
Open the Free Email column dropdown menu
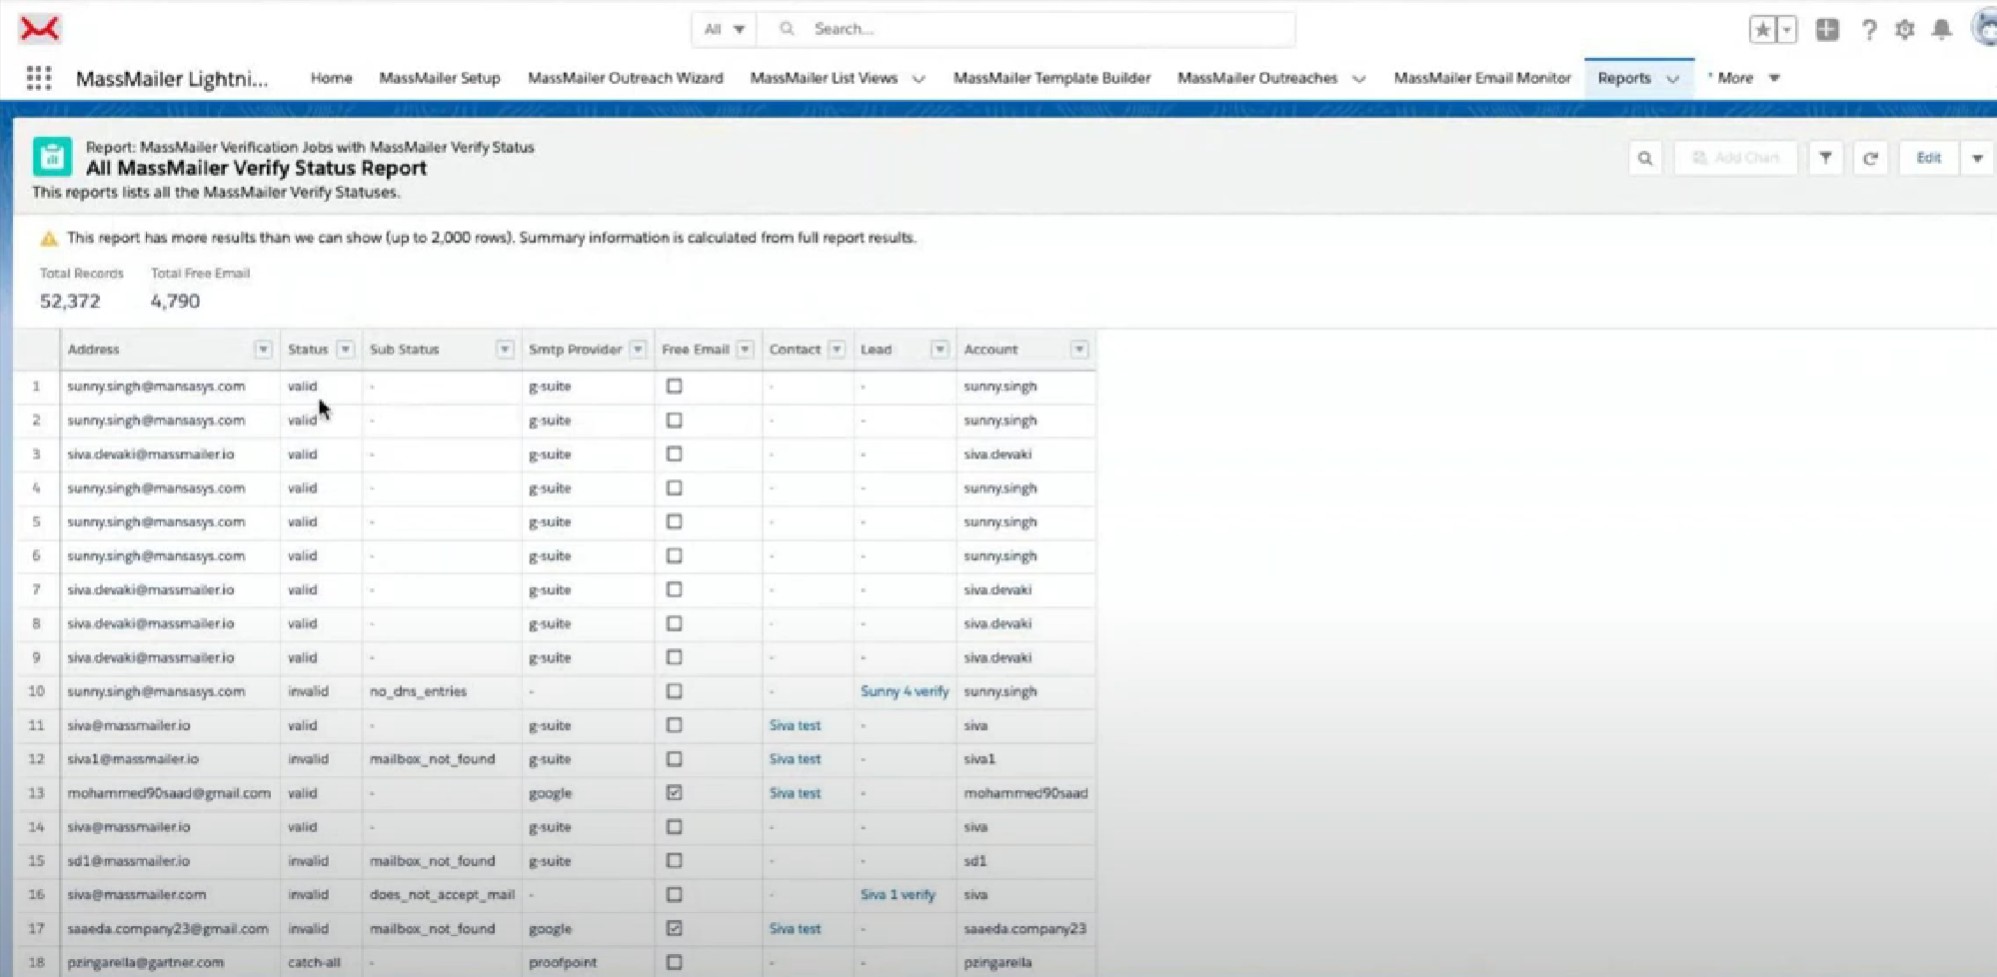coord(745,349)
